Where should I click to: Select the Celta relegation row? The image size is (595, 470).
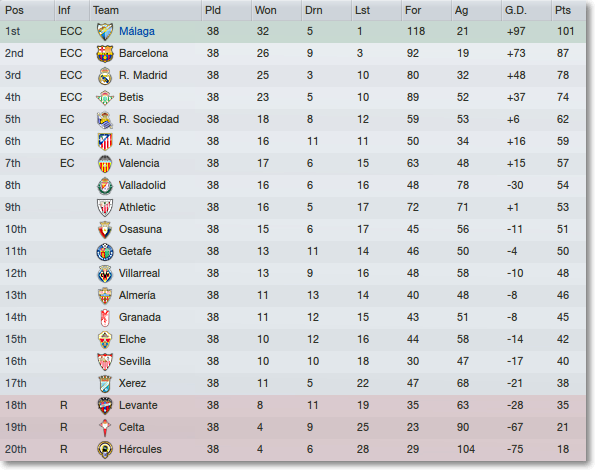pos(293,428)
